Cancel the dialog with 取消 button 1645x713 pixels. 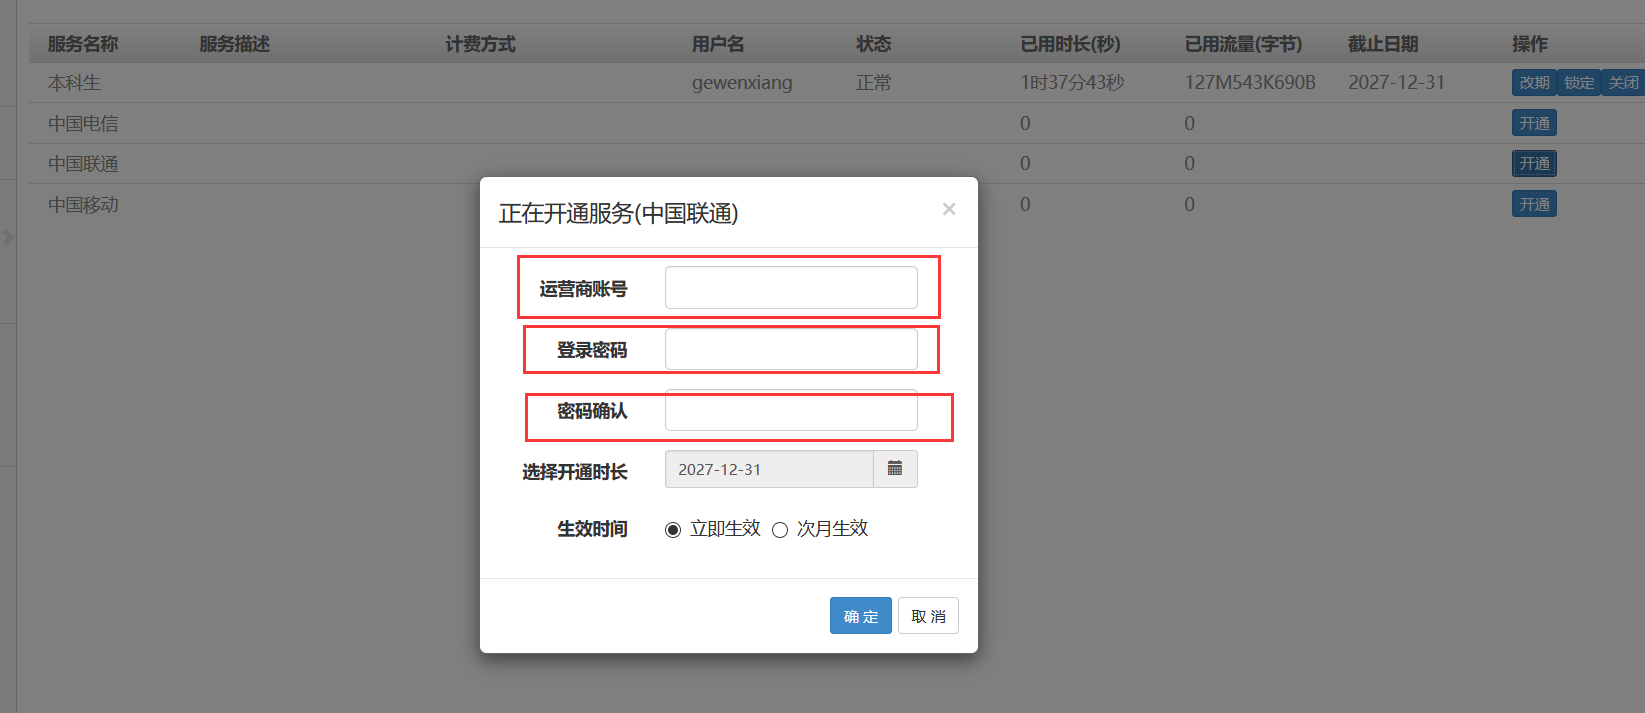click(x=928, y=616)
